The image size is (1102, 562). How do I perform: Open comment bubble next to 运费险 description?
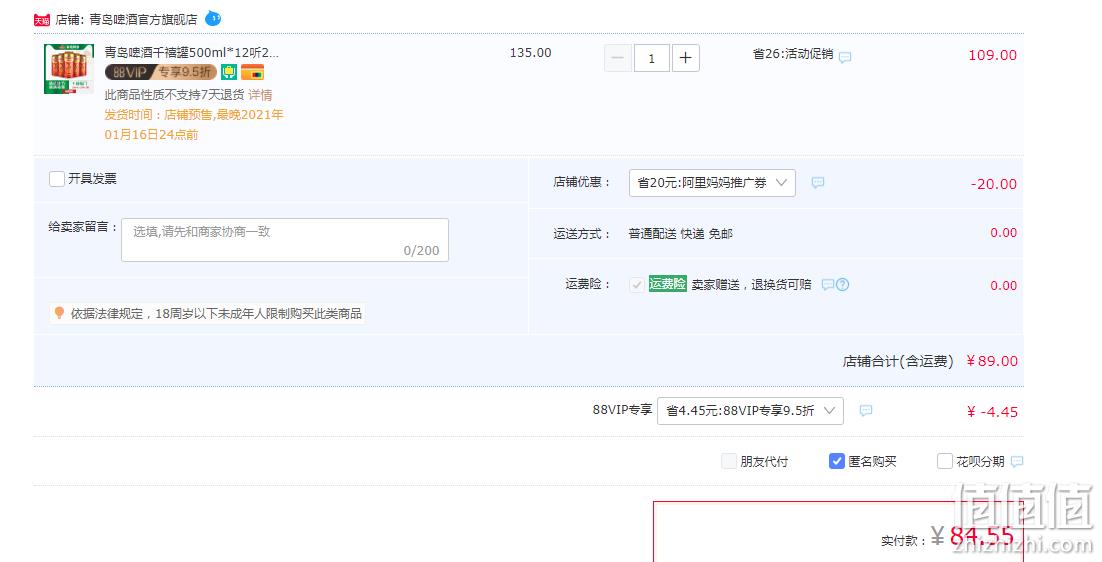coord(828,285)
